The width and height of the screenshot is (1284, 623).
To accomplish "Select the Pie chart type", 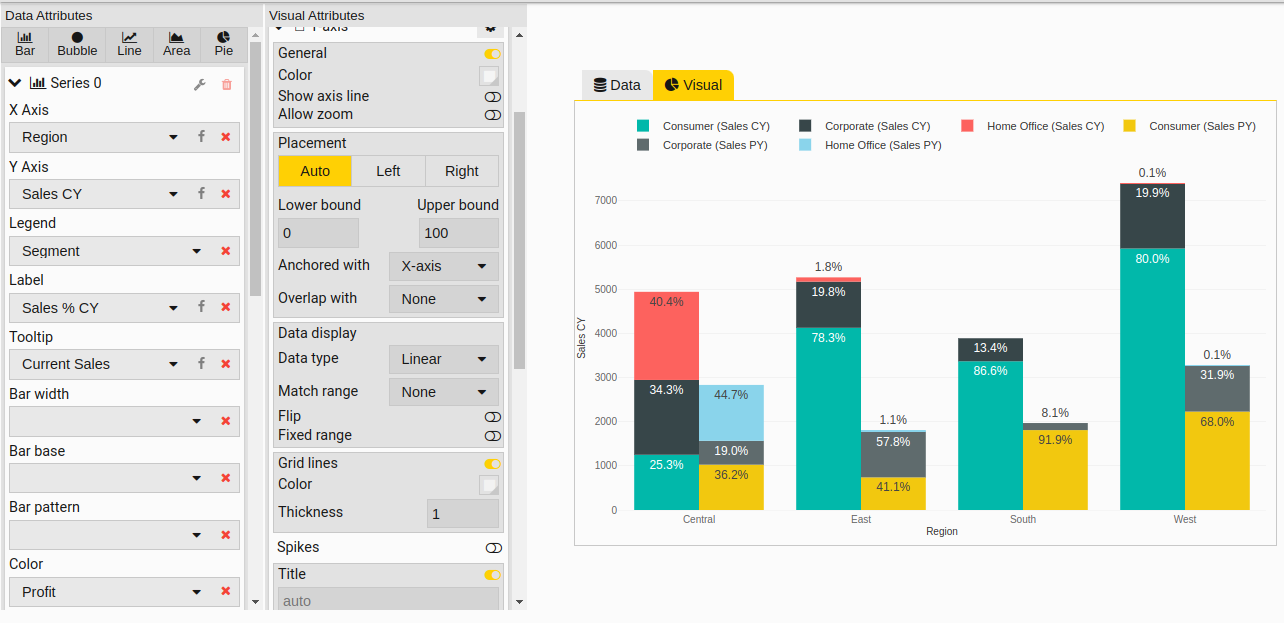I will point(223,42).
